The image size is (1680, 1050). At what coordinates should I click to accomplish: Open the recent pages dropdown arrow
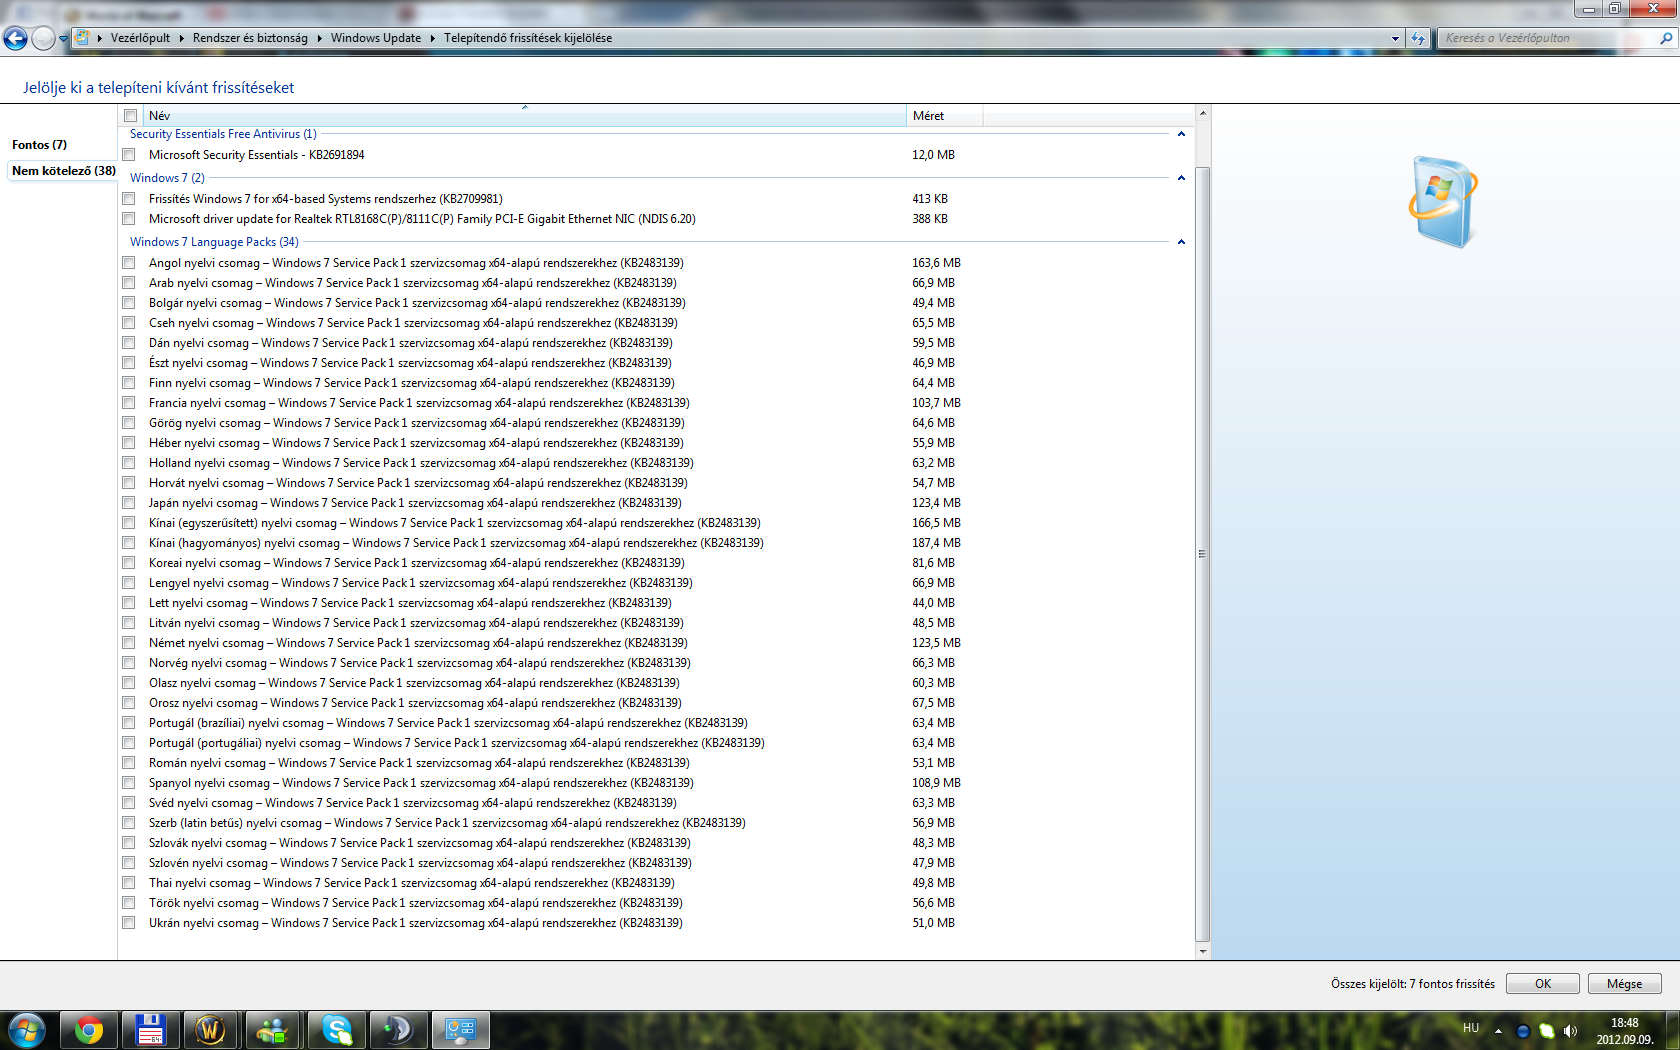click(63, 39)
